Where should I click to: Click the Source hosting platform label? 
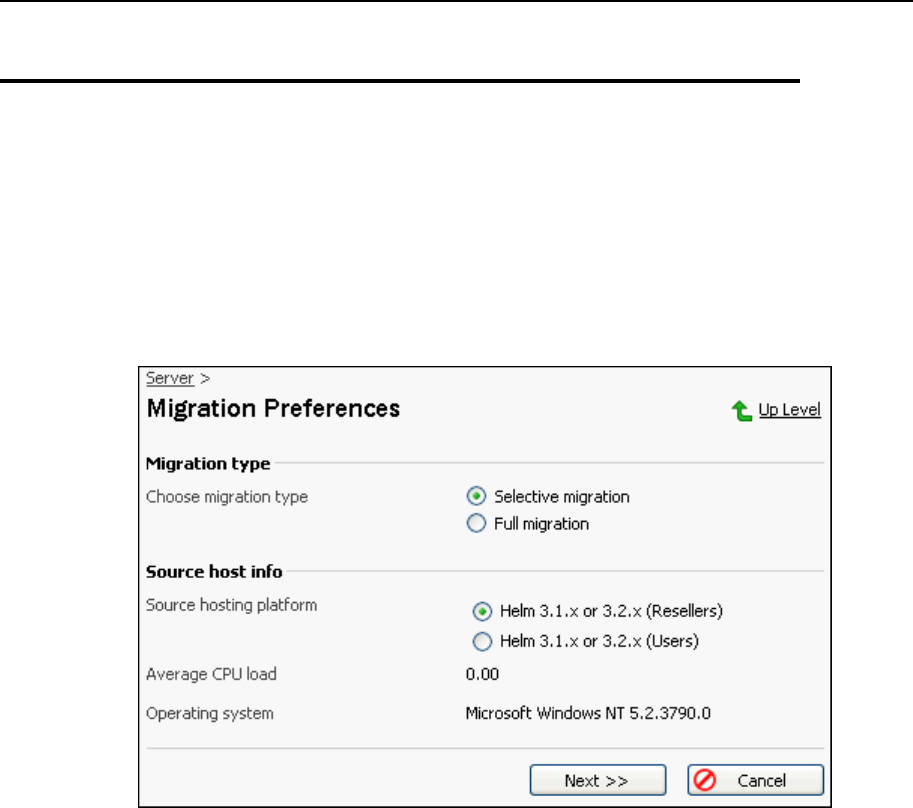point(231,605)
